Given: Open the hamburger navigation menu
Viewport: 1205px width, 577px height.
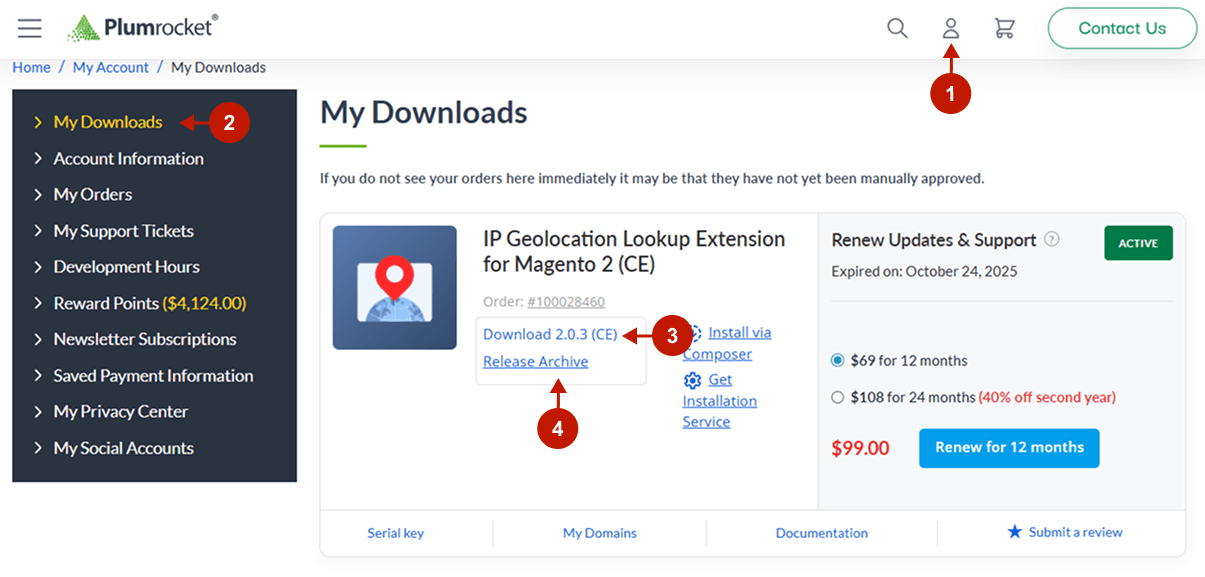Looking at the screenshot, I should pos(29,28).
